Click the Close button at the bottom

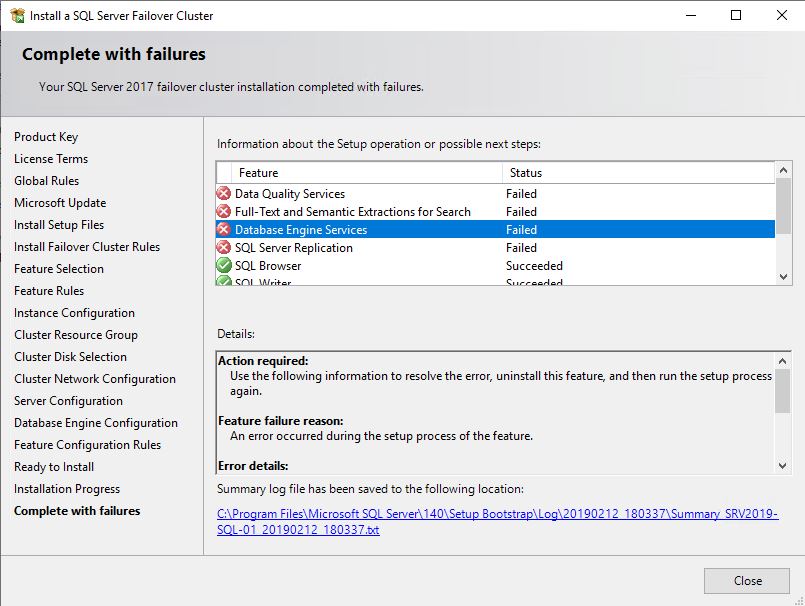(x=746, y=581)
